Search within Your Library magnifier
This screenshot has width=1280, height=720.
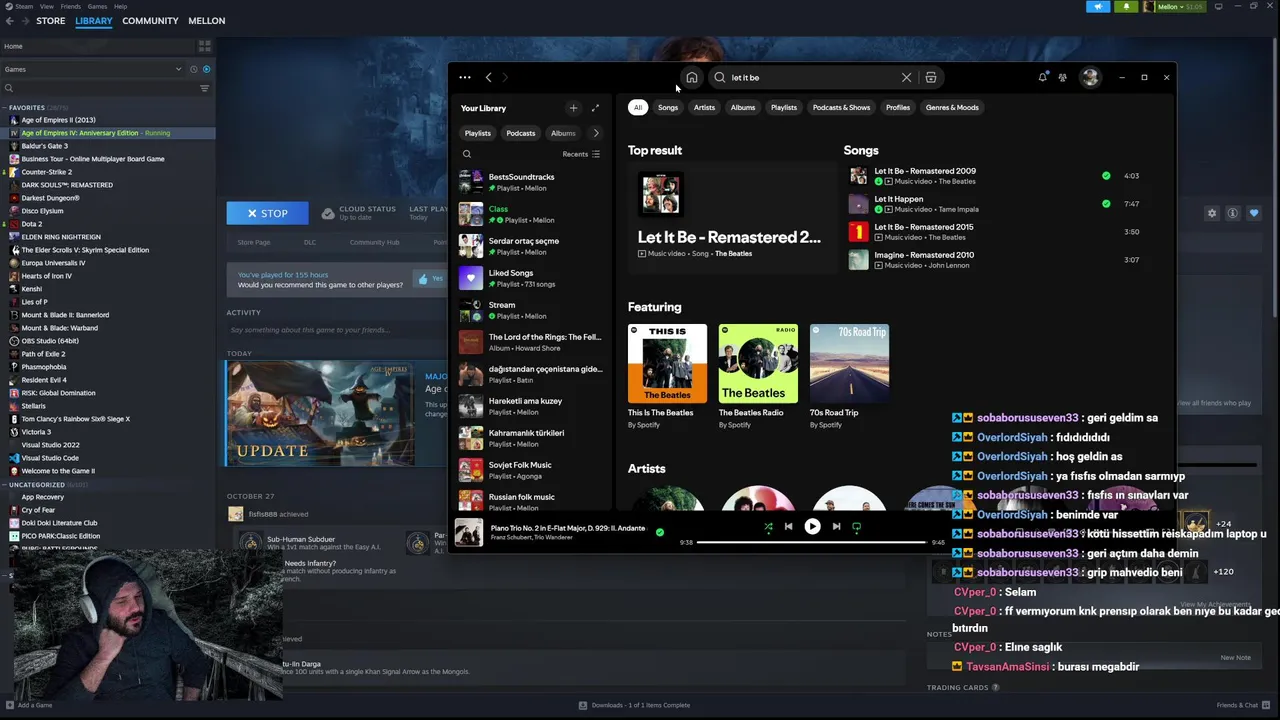pyautogui.click(x=467, y=154)
